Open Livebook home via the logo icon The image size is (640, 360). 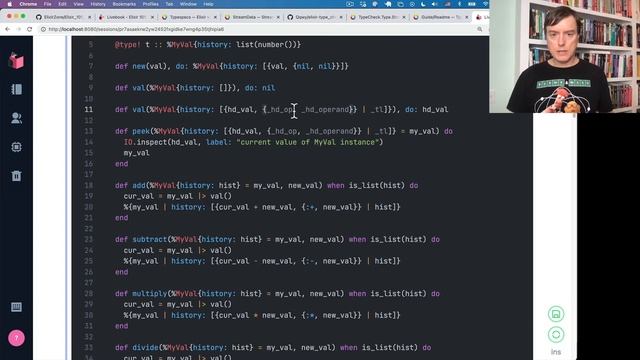pos(16,60)
